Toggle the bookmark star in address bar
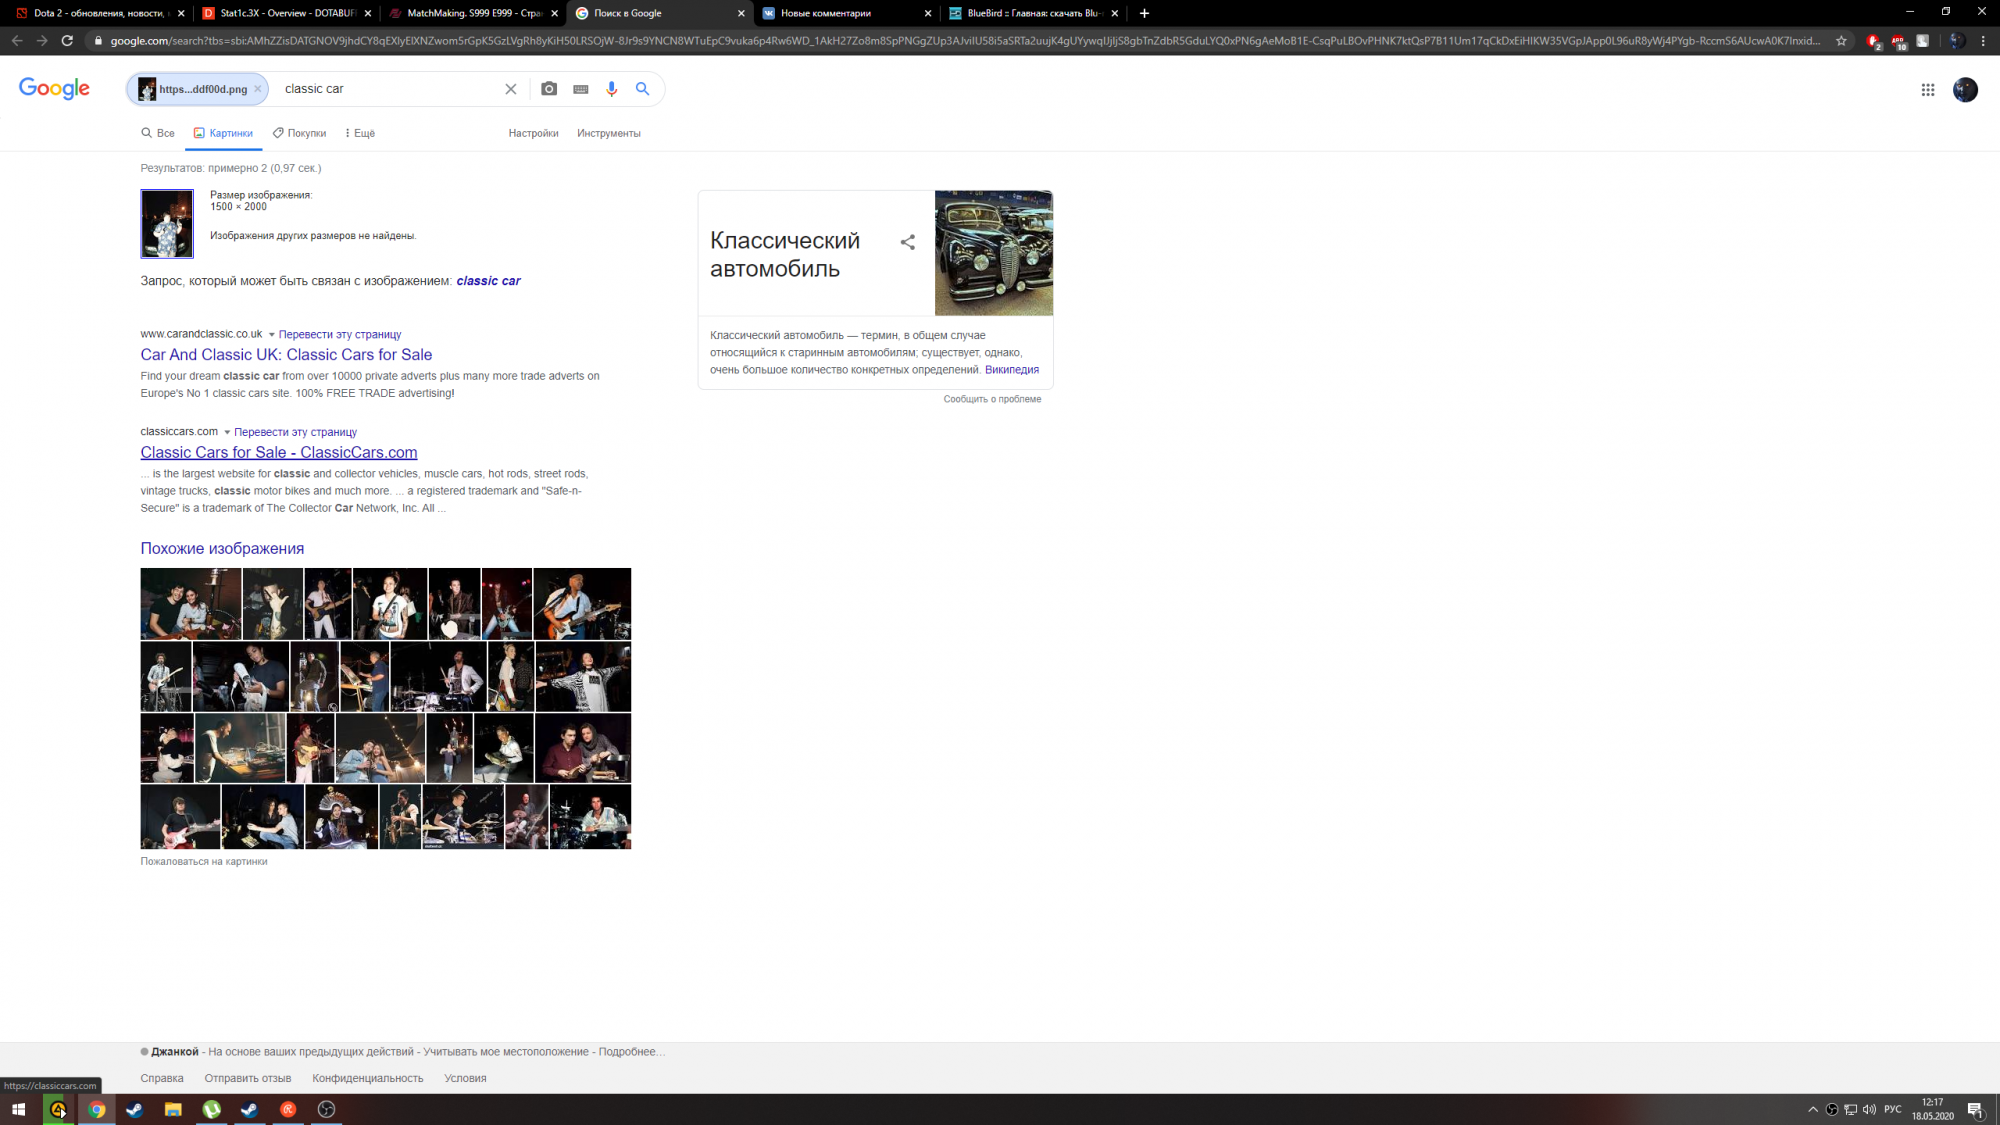This screenshot has height=1125, width=2000. click(x=1841, y=41)
